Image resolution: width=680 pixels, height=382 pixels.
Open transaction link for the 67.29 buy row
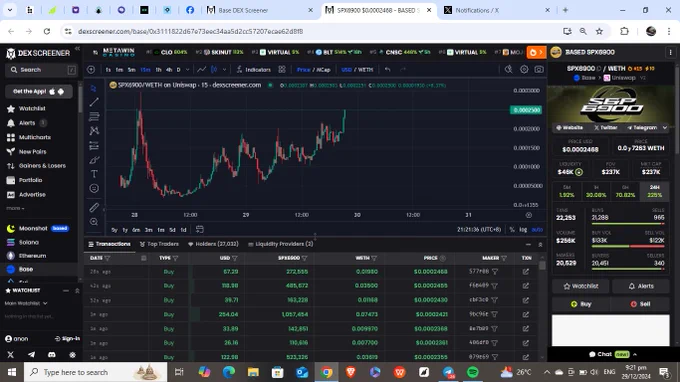pos(526,271)
